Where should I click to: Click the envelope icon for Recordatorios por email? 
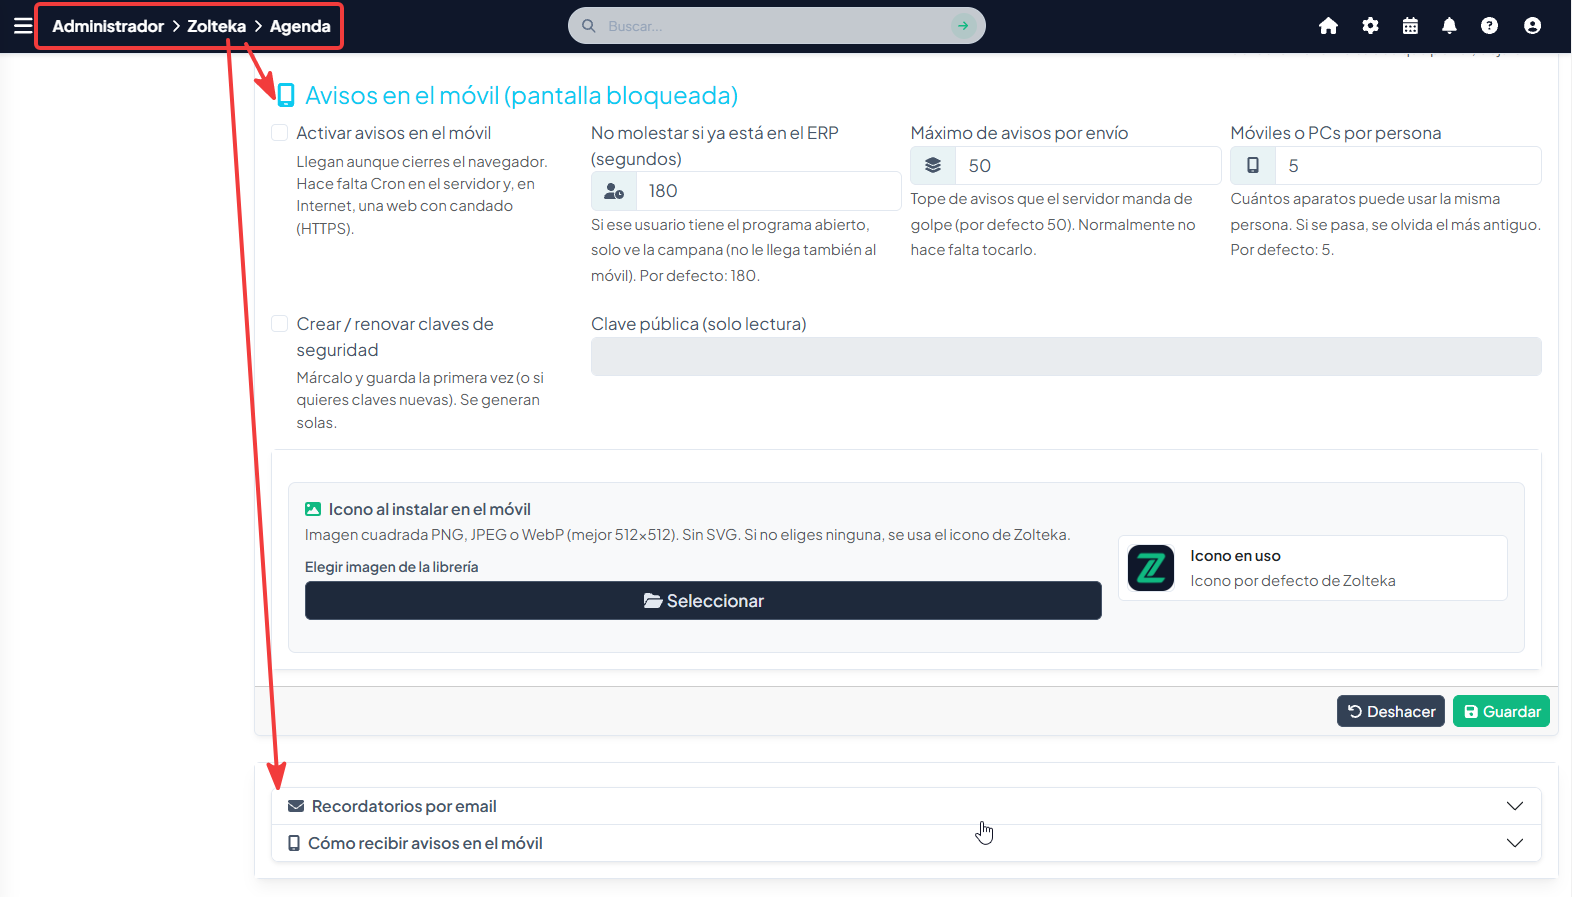point(296,806)
